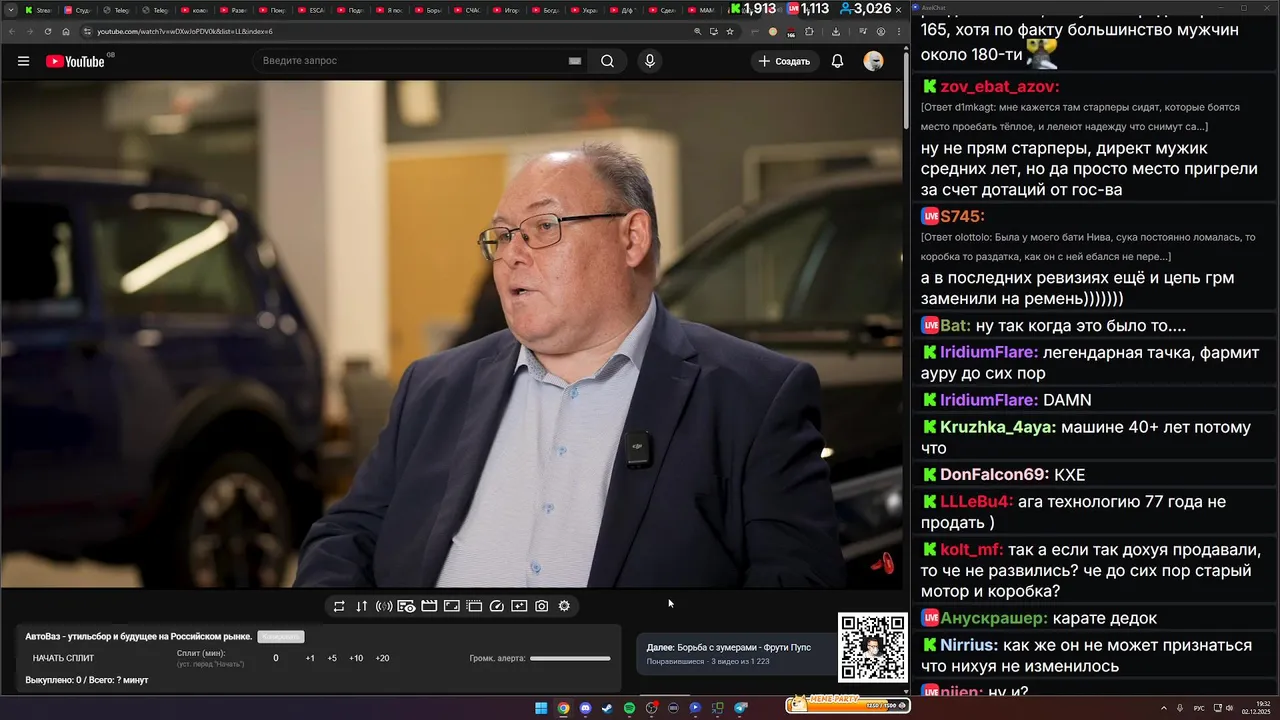
Task: Go to the YouTube home logo
Action: [x=75, y=61]
